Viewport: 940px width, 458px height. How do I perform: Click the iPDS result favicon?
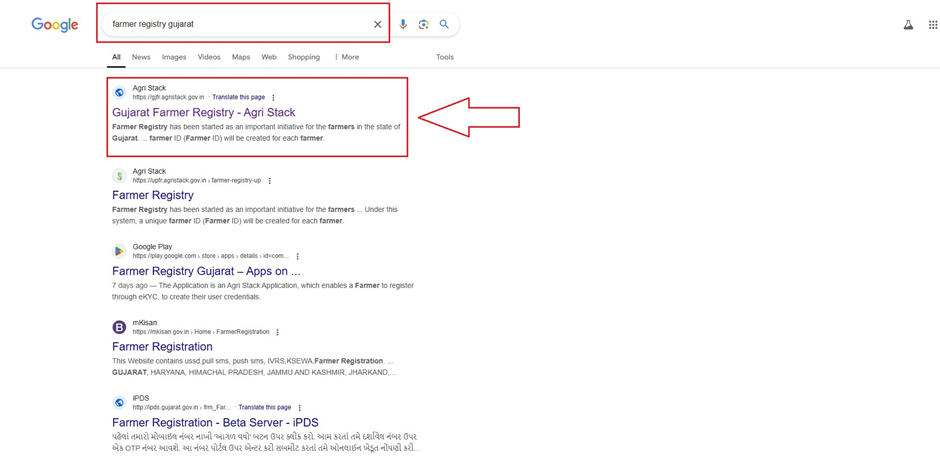119,403
